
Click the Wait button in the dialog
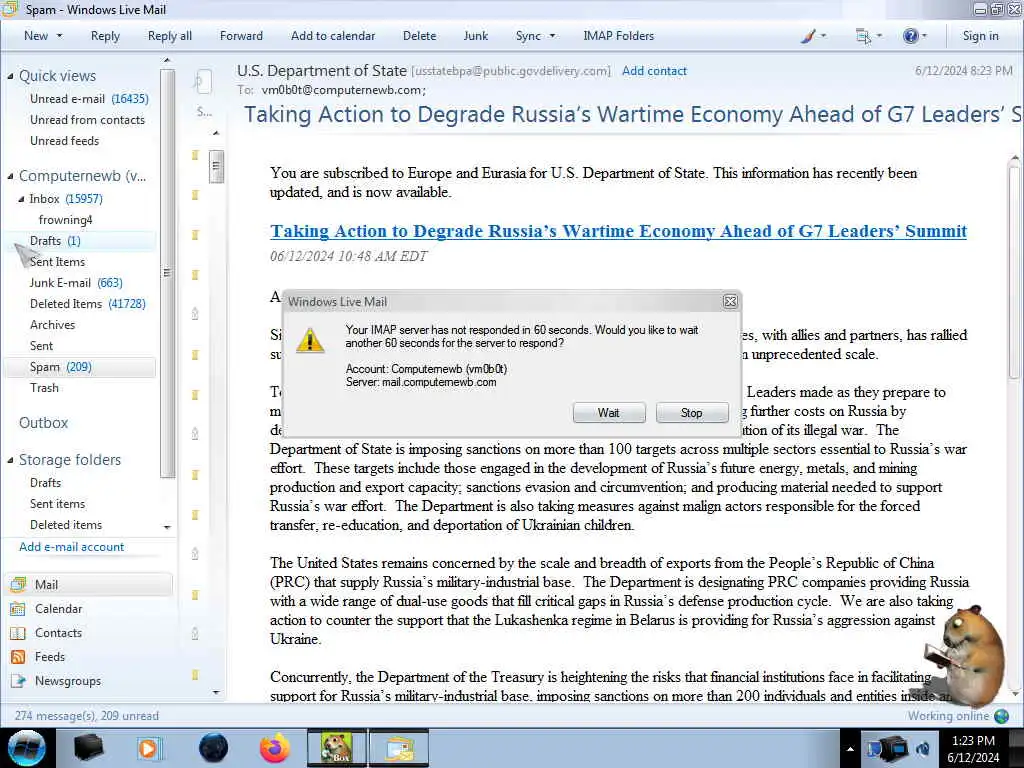(609, 413)
